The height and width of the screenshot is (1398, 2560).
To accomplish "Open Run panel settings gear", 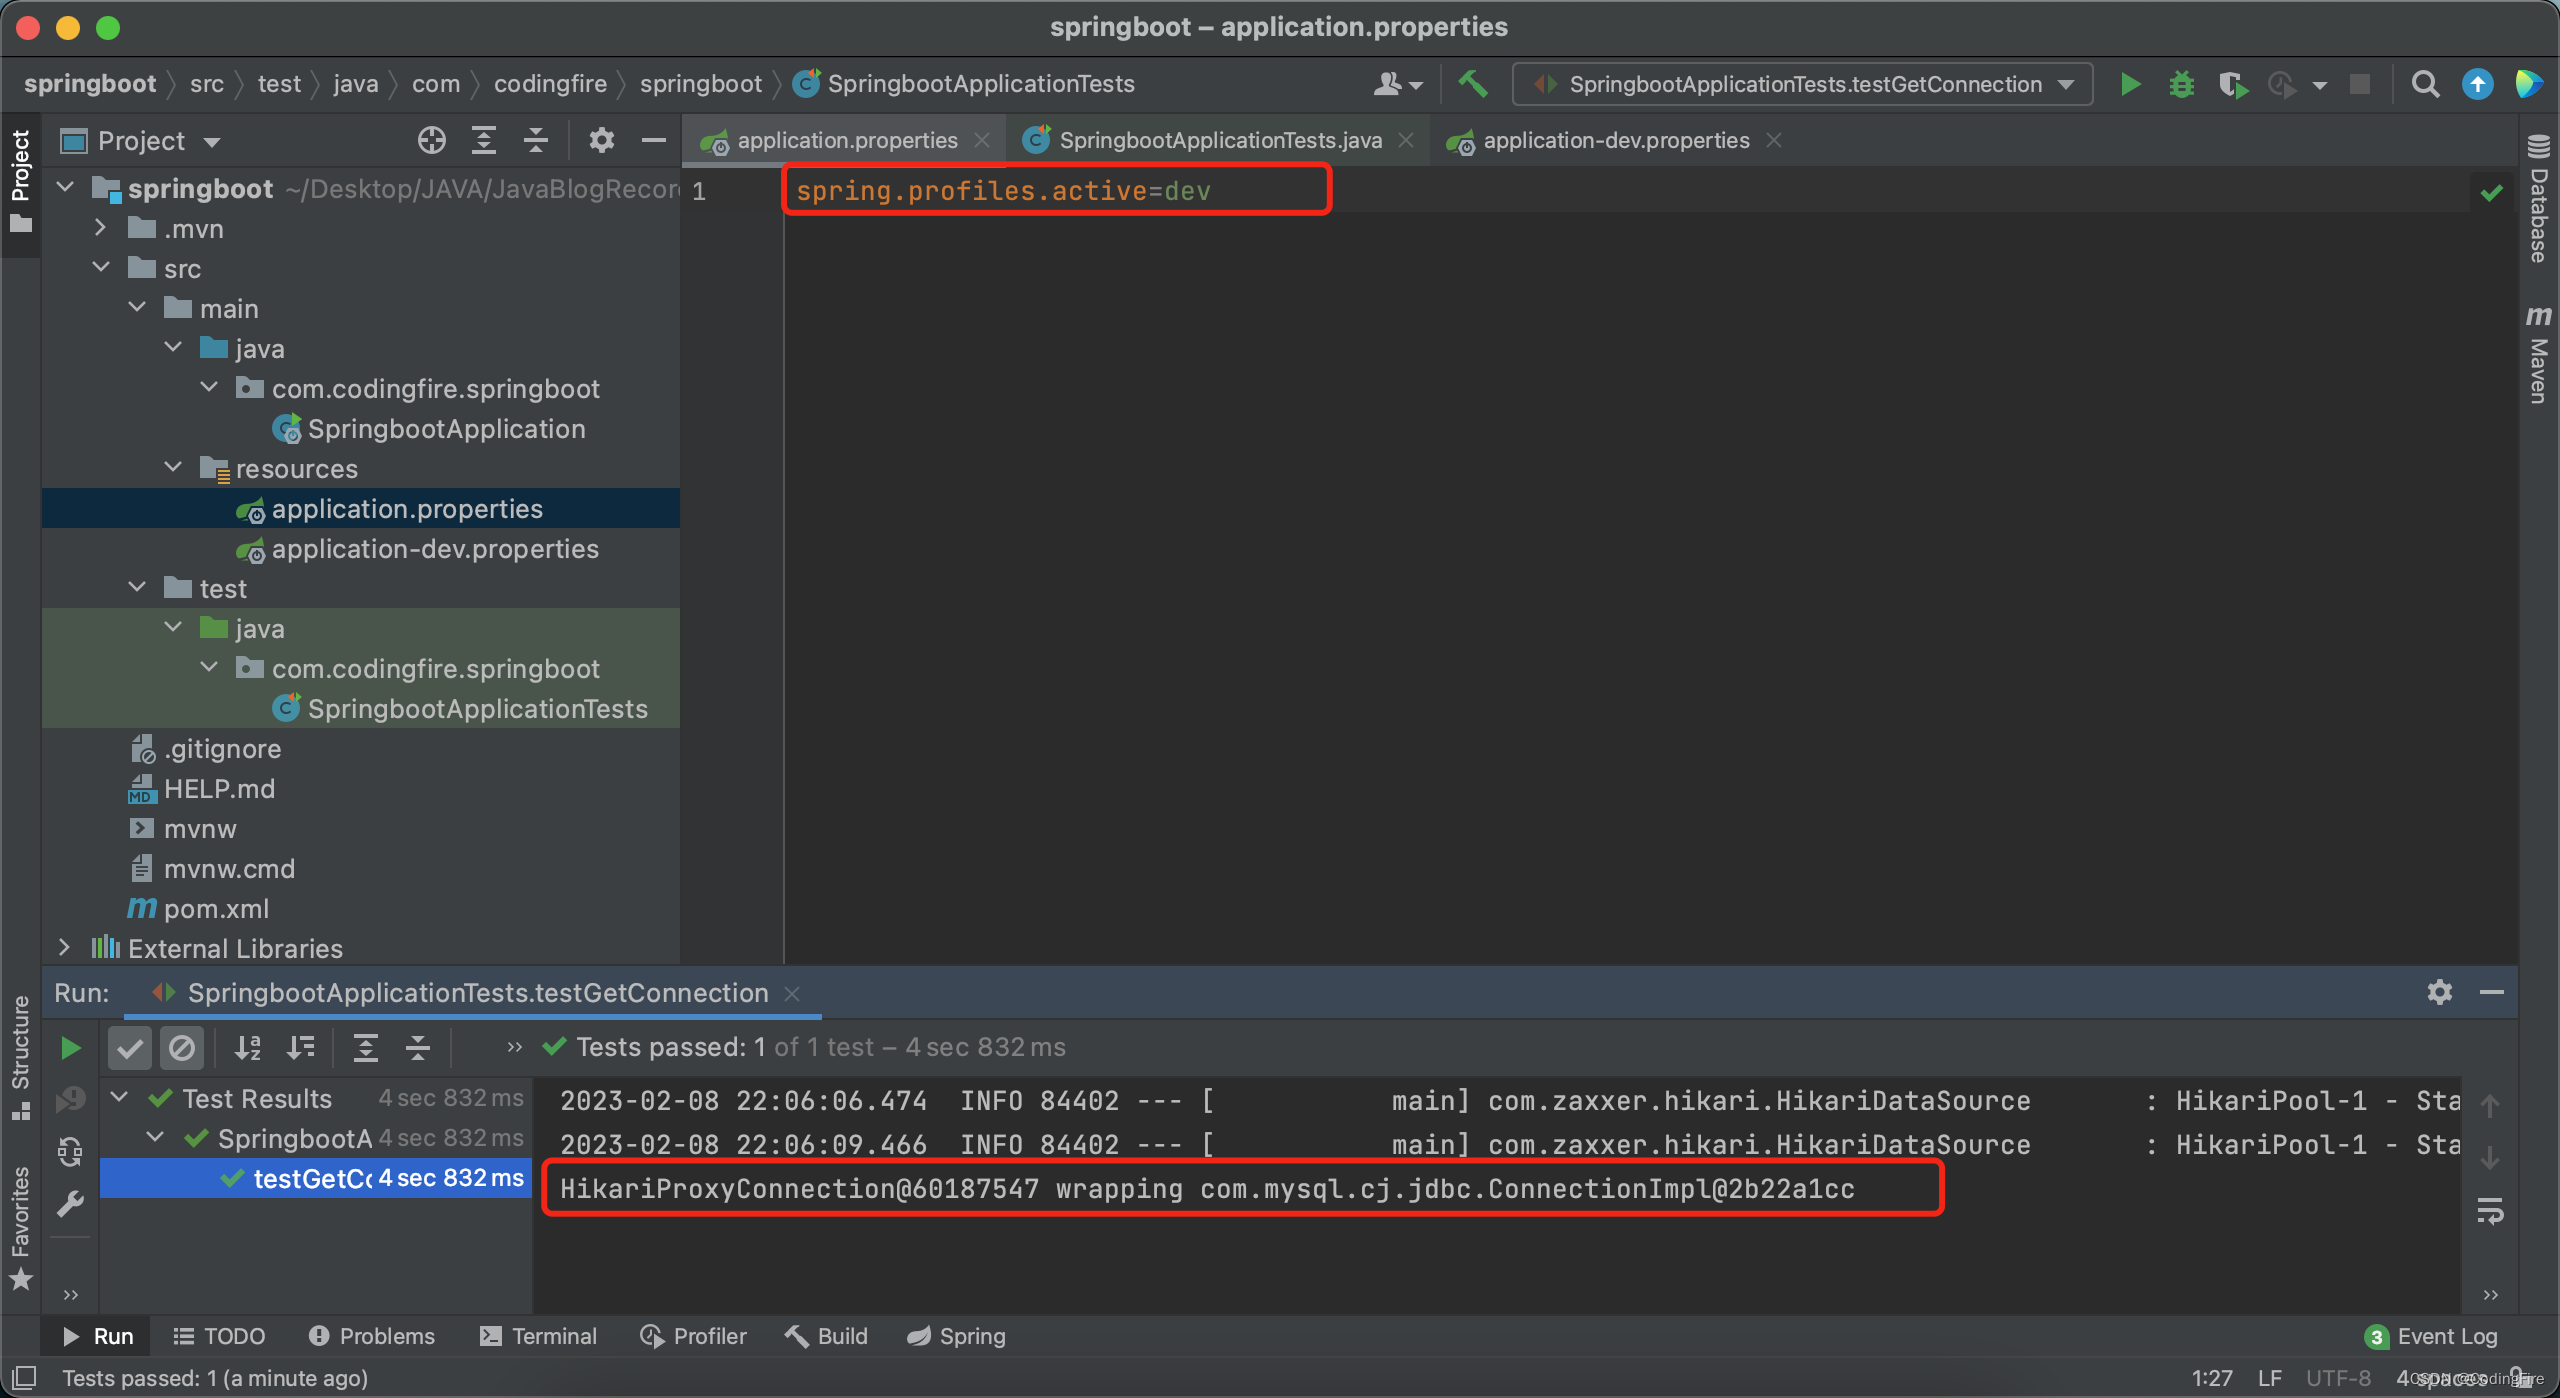I will 2439,992.
